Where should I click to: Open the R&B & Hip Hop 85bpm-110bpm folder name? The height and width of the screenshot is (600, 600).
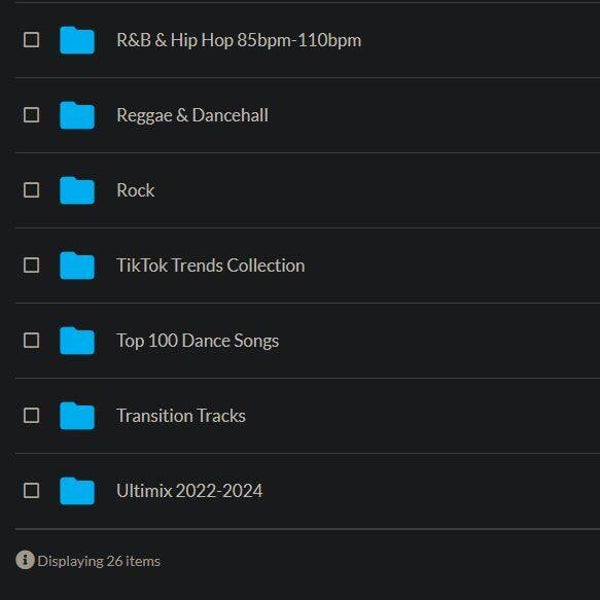tap(238, 40)
